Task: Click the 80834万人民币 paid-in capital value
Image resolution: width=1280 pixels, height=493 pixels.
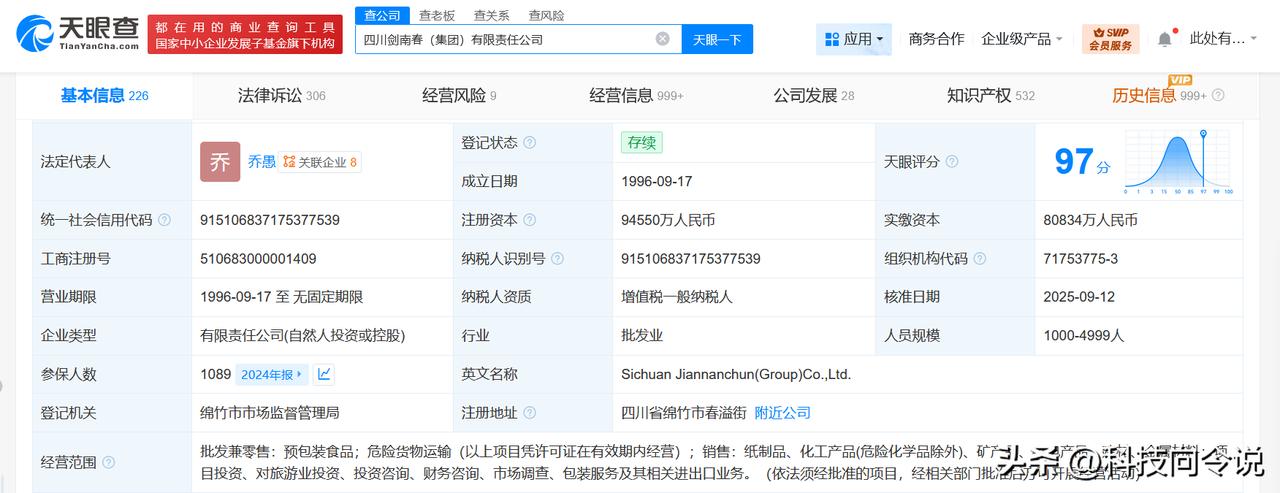Action: 1090,220
